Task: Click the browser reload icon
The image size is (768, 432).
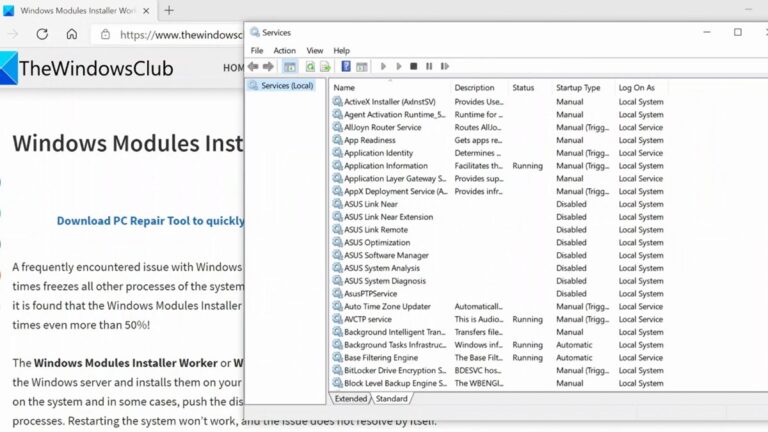Action: tap(42, 34)
